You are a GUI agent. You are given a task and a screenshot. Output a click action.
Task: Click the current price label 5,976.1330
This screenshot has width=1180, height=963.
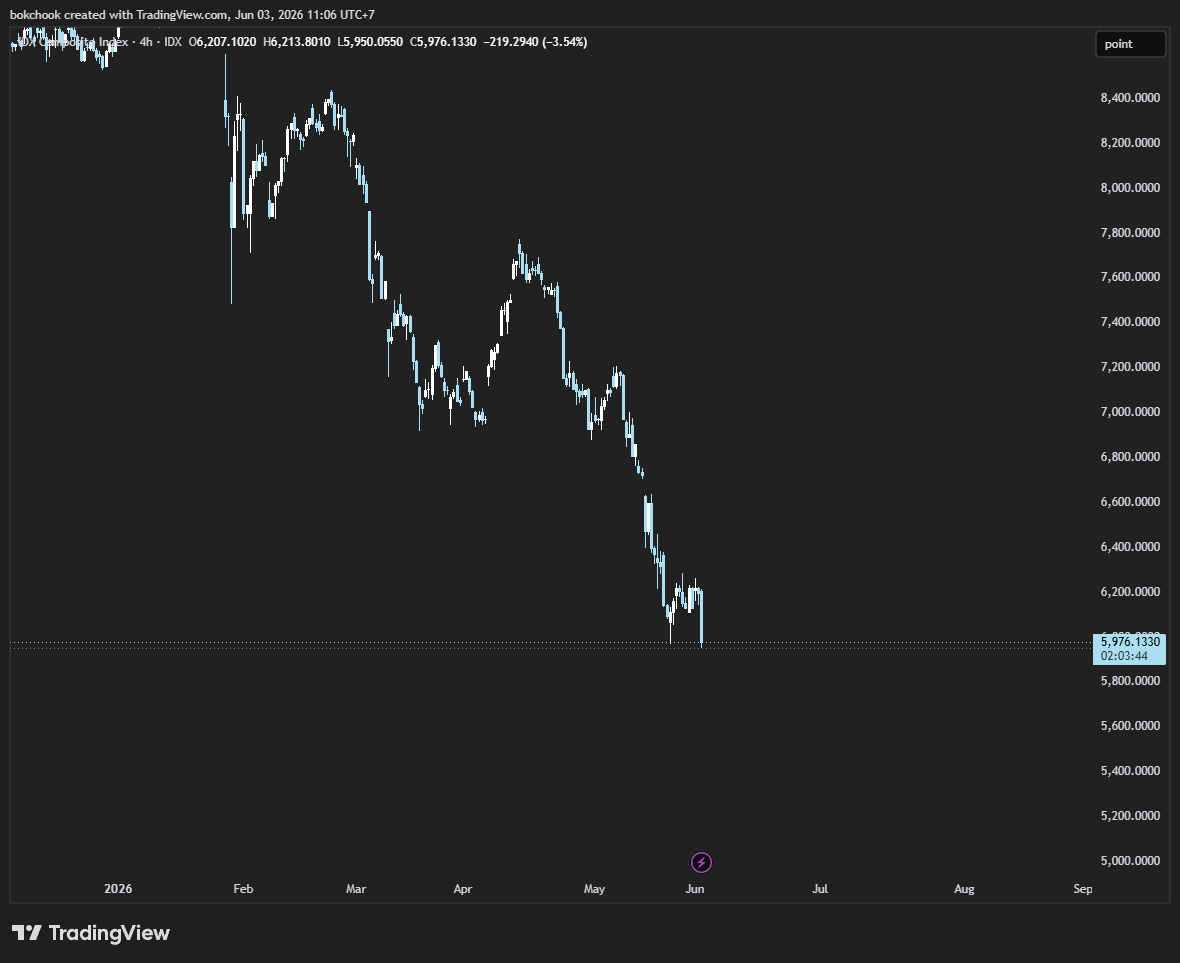pyautogui.click(x=1130, y=642)
